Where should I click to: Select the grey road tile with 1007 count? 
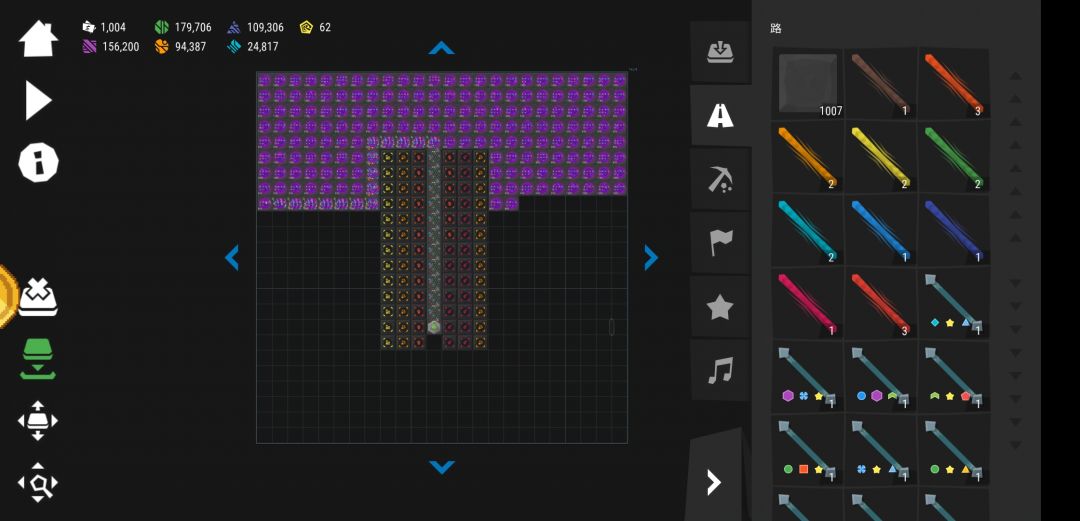pos(808,83)
